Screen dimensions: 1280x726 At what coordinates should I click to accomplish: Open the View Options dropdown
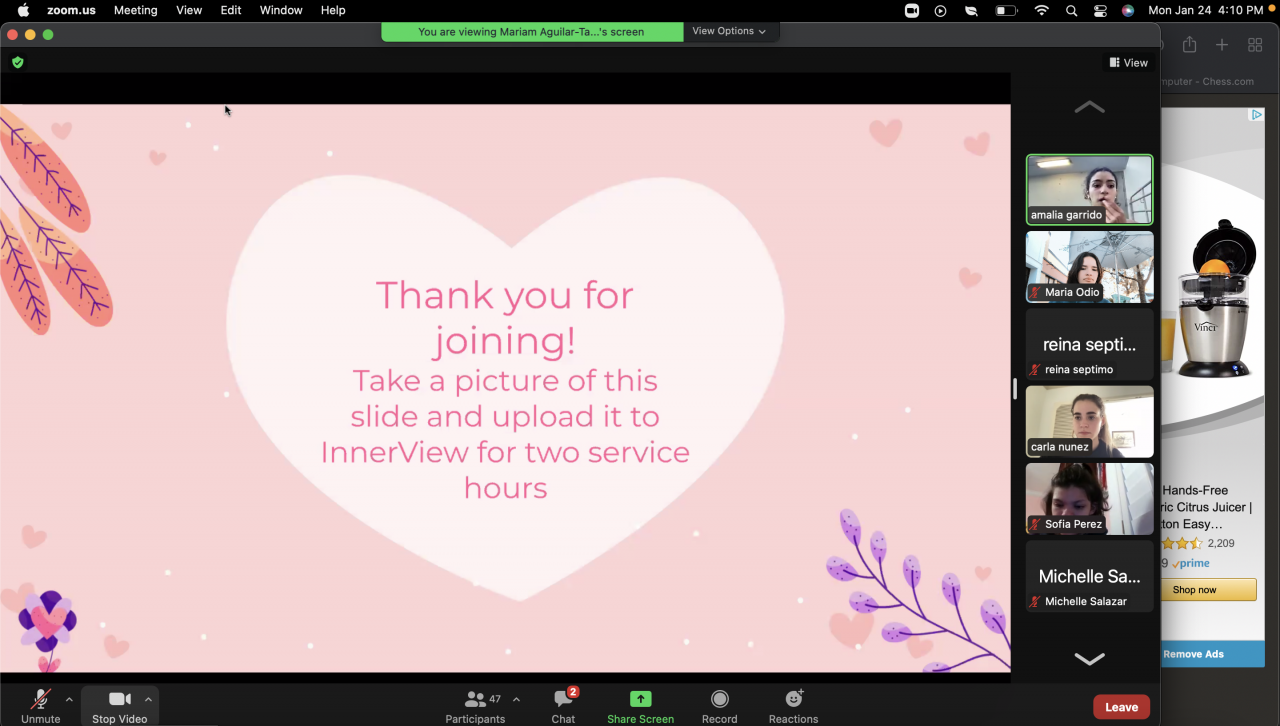pyautogui.click(x=729, y=31)
